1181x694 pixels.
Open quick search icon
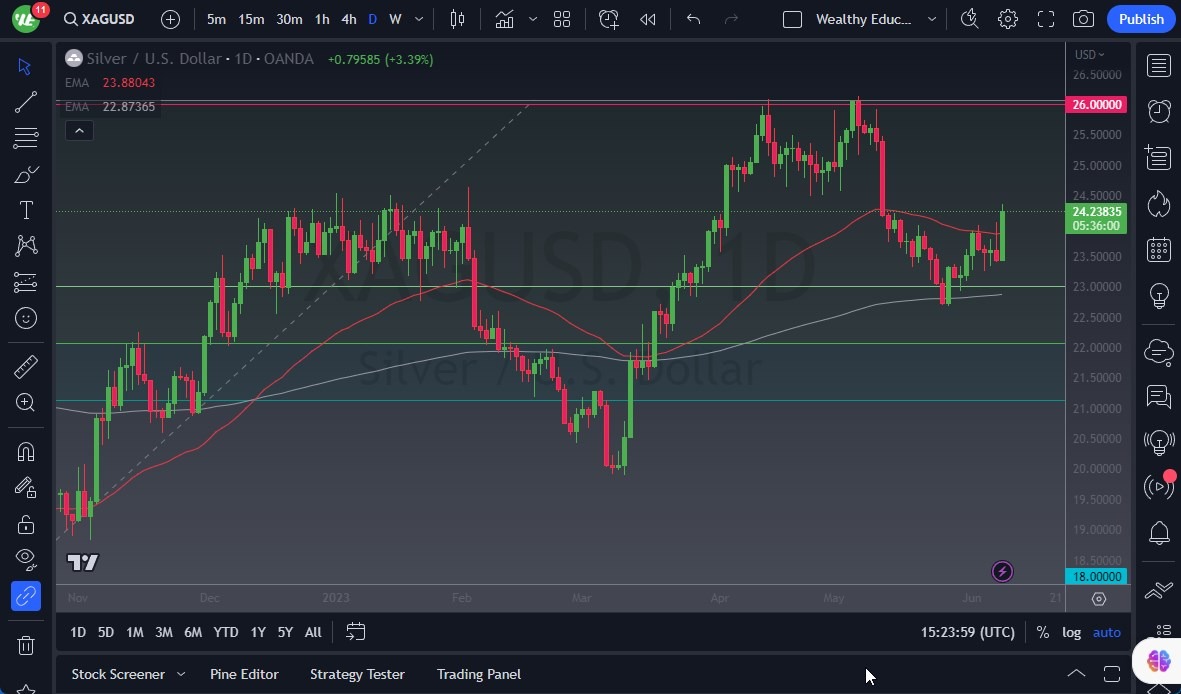pos(970,19)
